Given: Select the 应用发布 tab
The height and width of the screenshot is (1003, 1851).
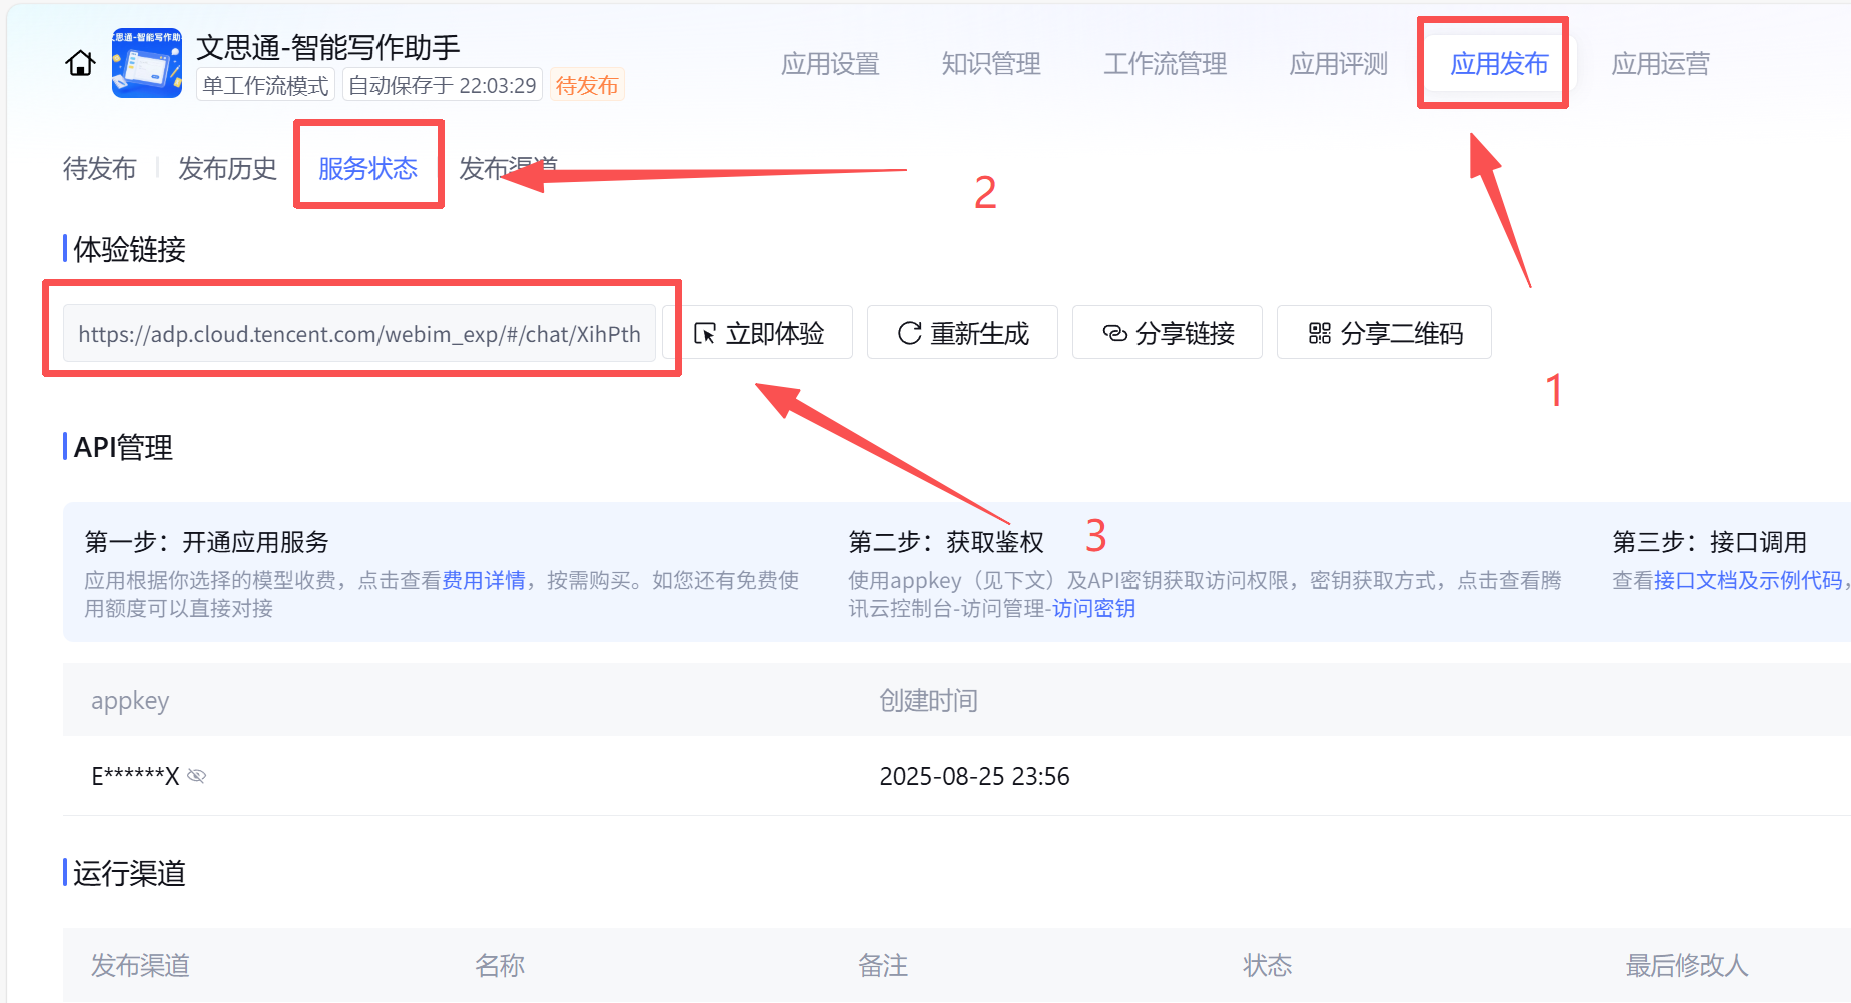Looking at the screenshot, I should 1499,64.
